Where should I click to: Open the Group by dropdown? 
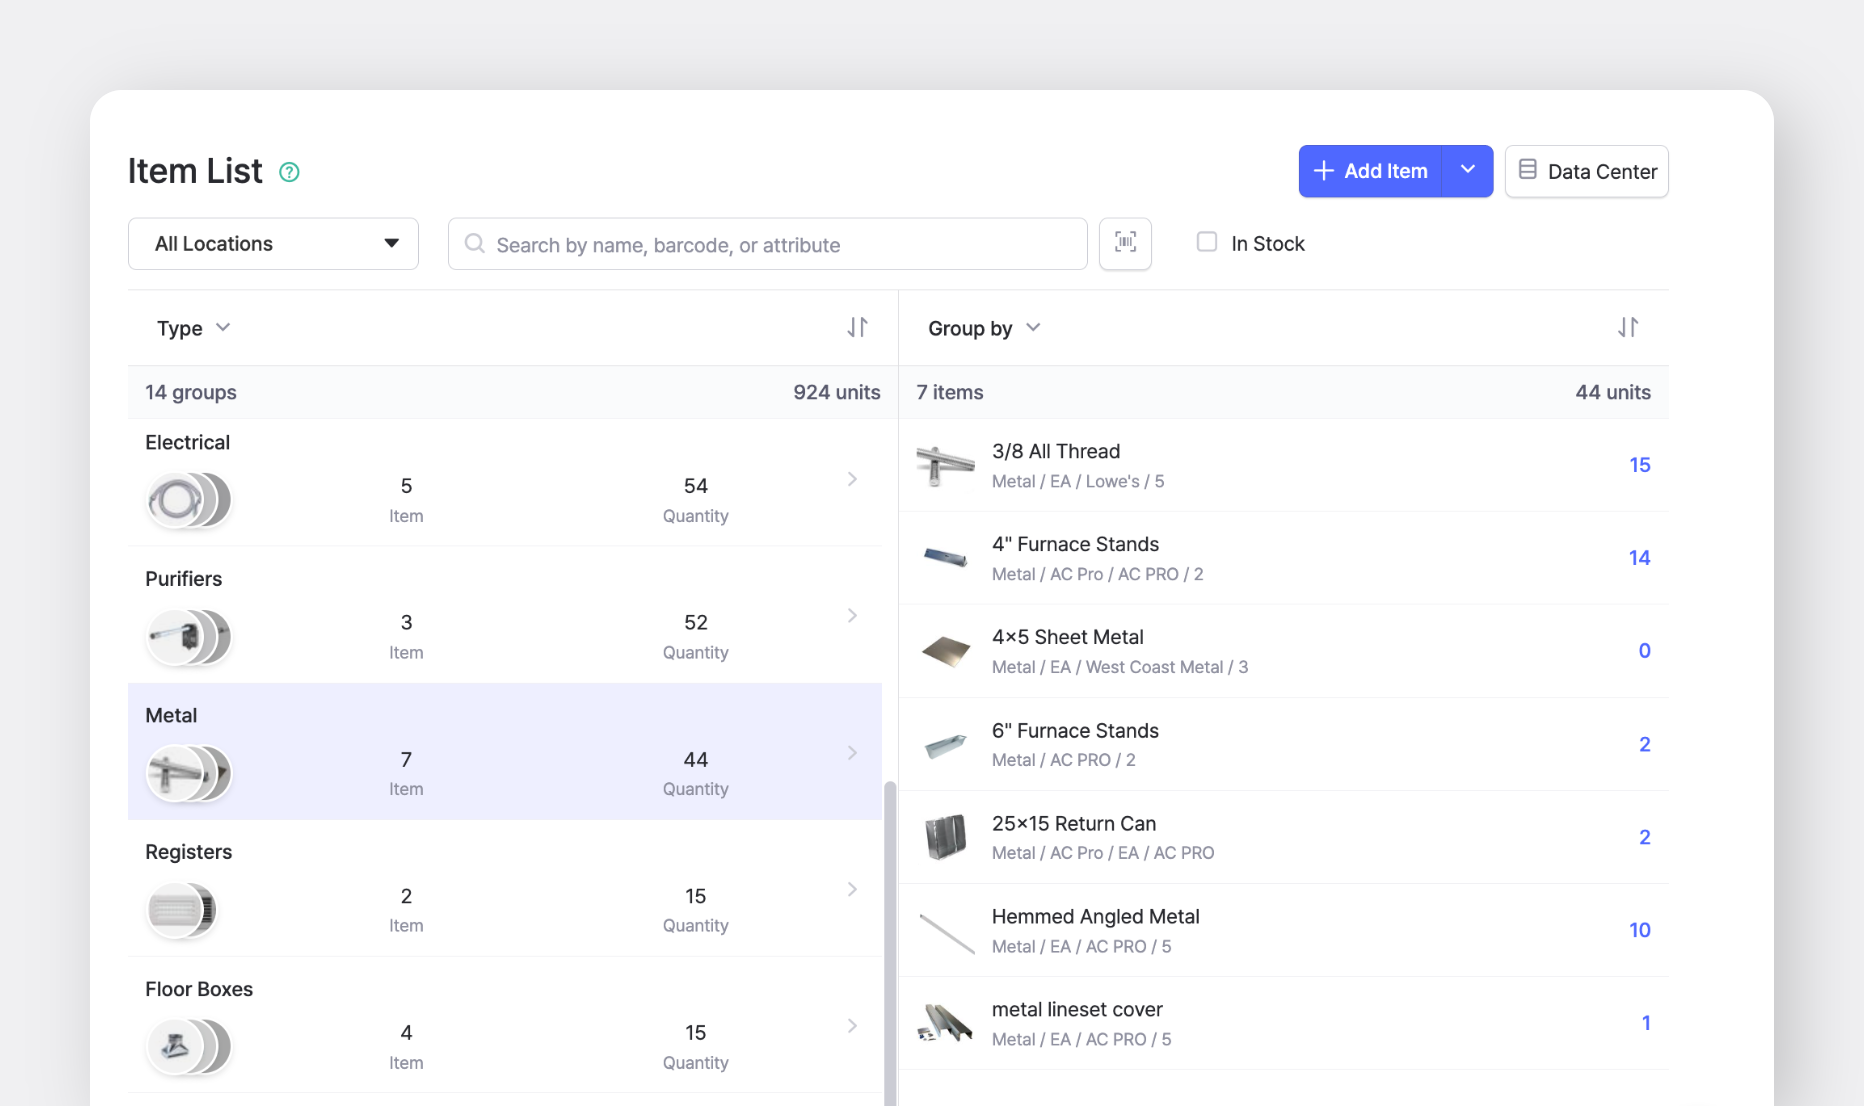click(x=984, y=327)
